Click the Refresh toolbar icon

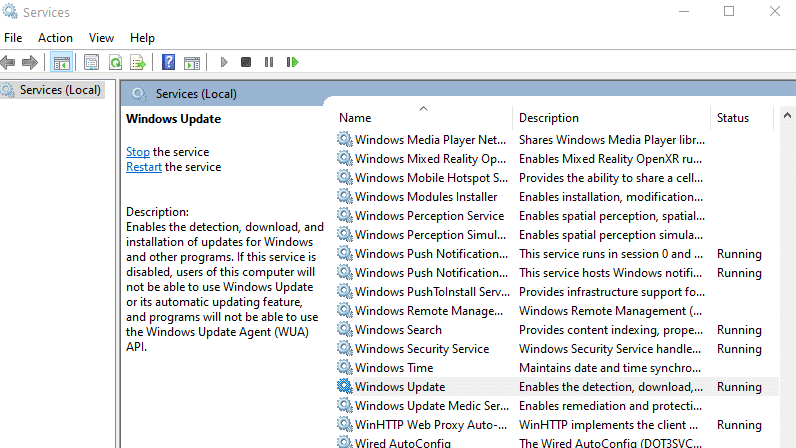click(x=115, y=62)
